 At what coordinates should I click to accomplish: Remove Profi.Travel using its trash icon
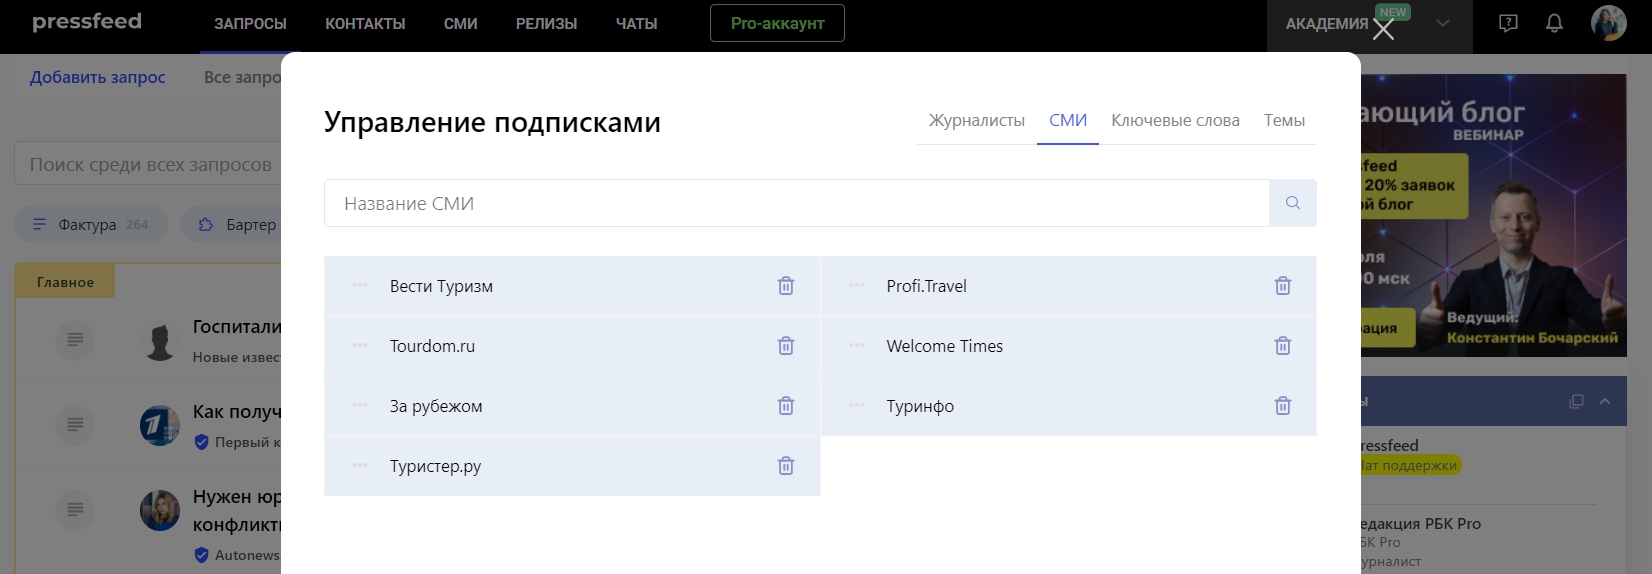point(1282,286)
